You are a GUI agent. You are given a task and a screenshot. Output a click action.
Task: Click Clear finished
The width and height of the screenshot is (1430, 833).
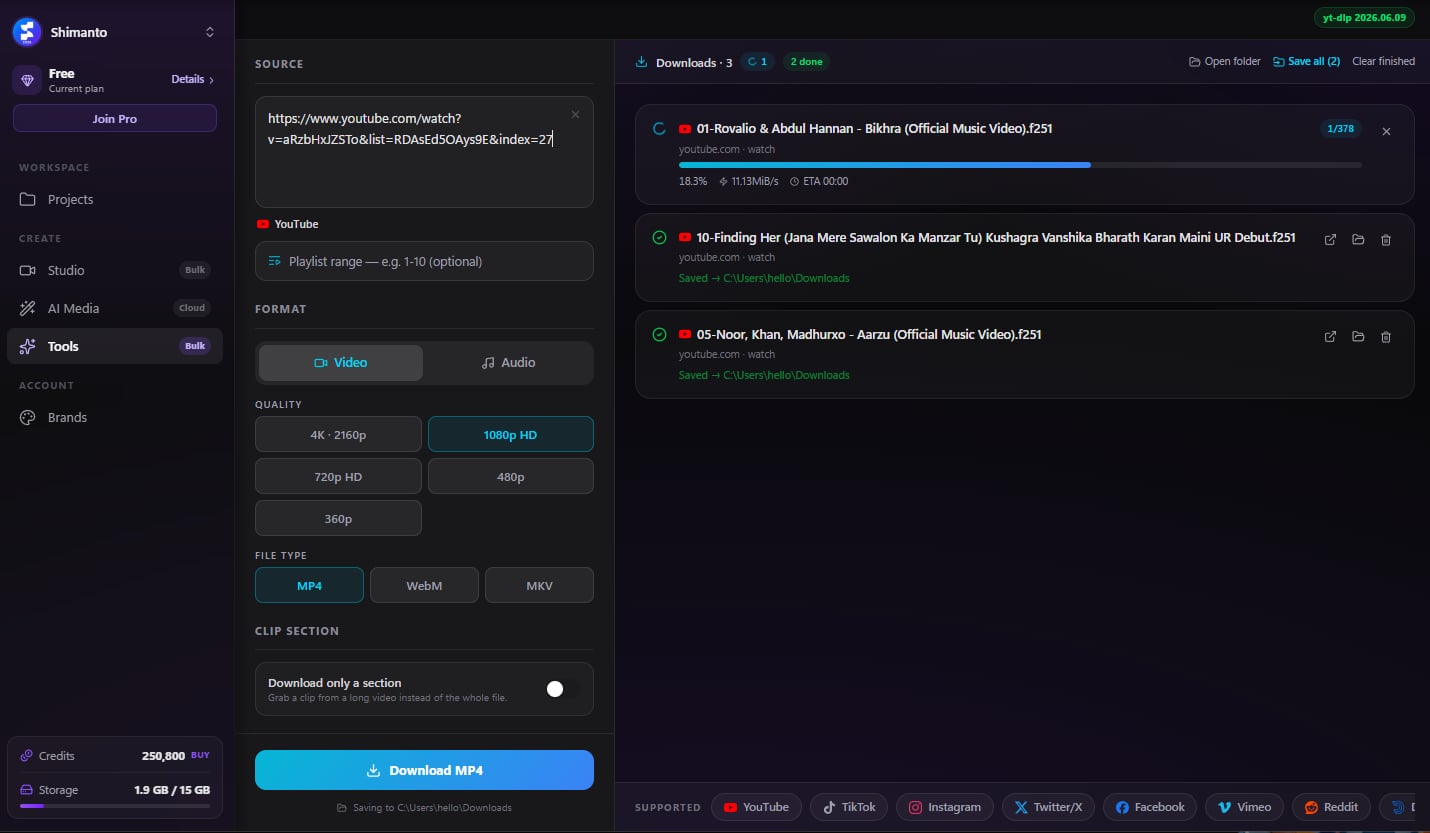pyautogui.click(x=1383, y=62)
